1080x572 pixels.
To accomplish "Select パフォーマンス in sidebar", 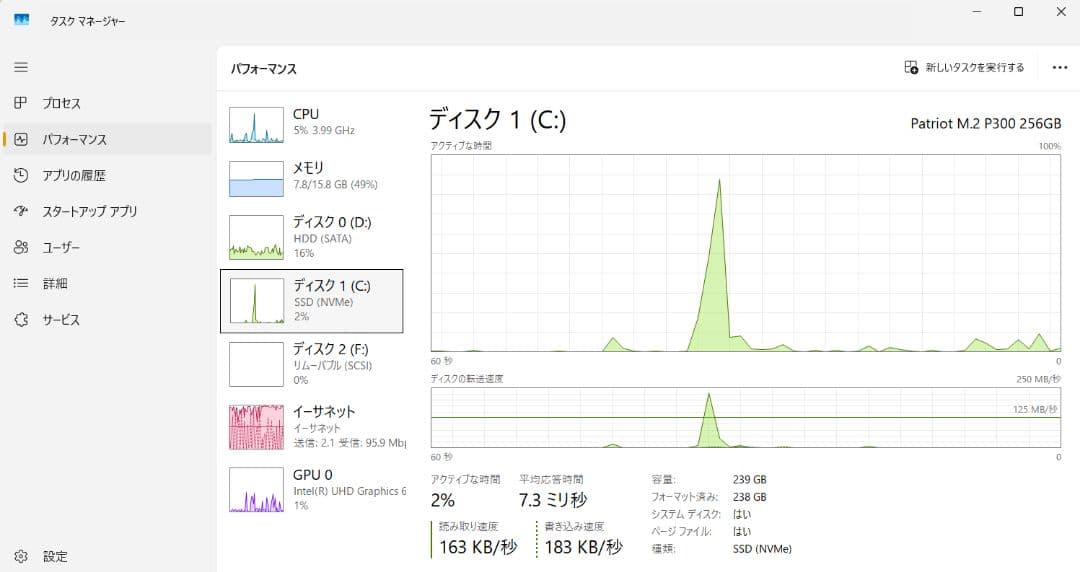I will 107,139.
